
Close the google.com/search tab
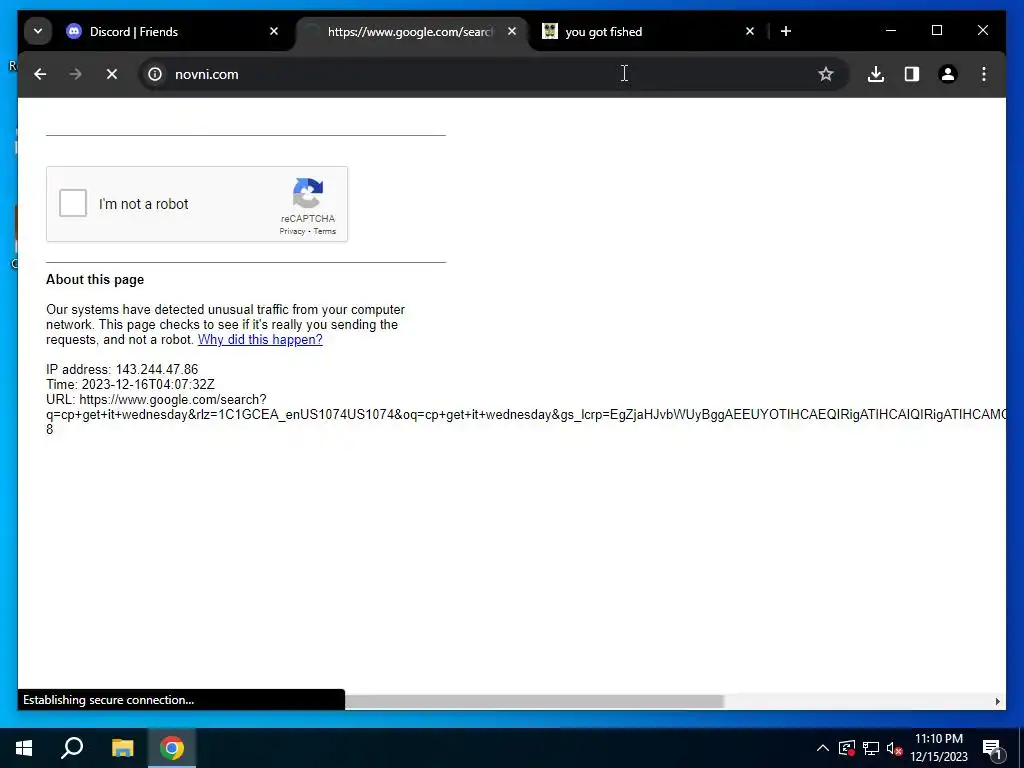tap(512, 31)
